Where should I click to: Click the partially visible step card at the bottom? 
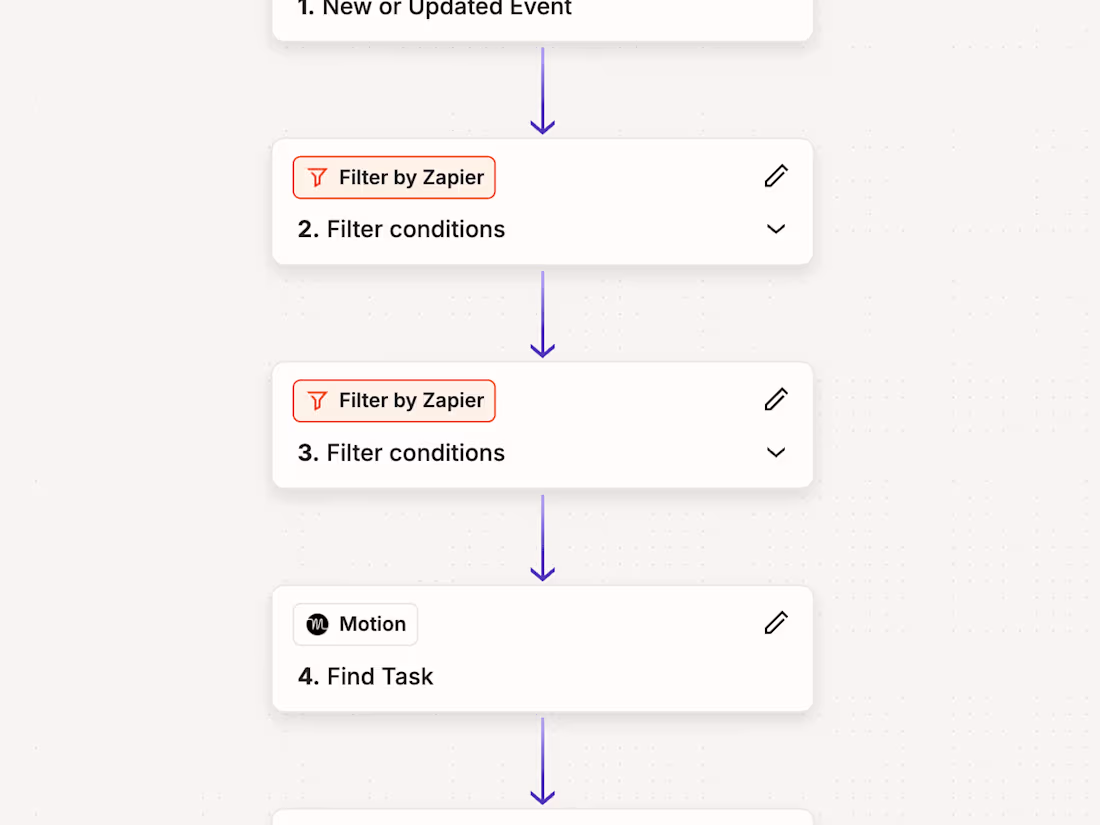542,818
